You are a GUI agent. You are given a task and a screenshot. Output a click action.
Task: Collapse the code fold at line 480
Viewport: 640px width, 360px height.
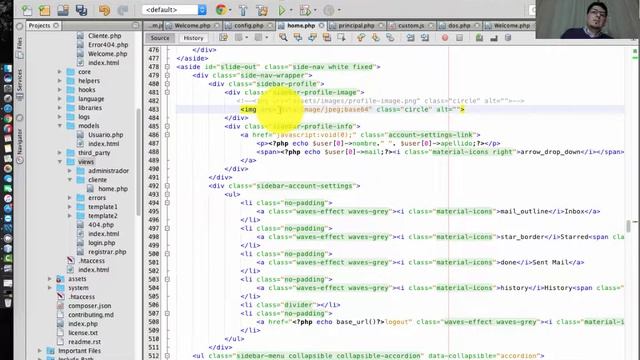(x=167, y=84)
